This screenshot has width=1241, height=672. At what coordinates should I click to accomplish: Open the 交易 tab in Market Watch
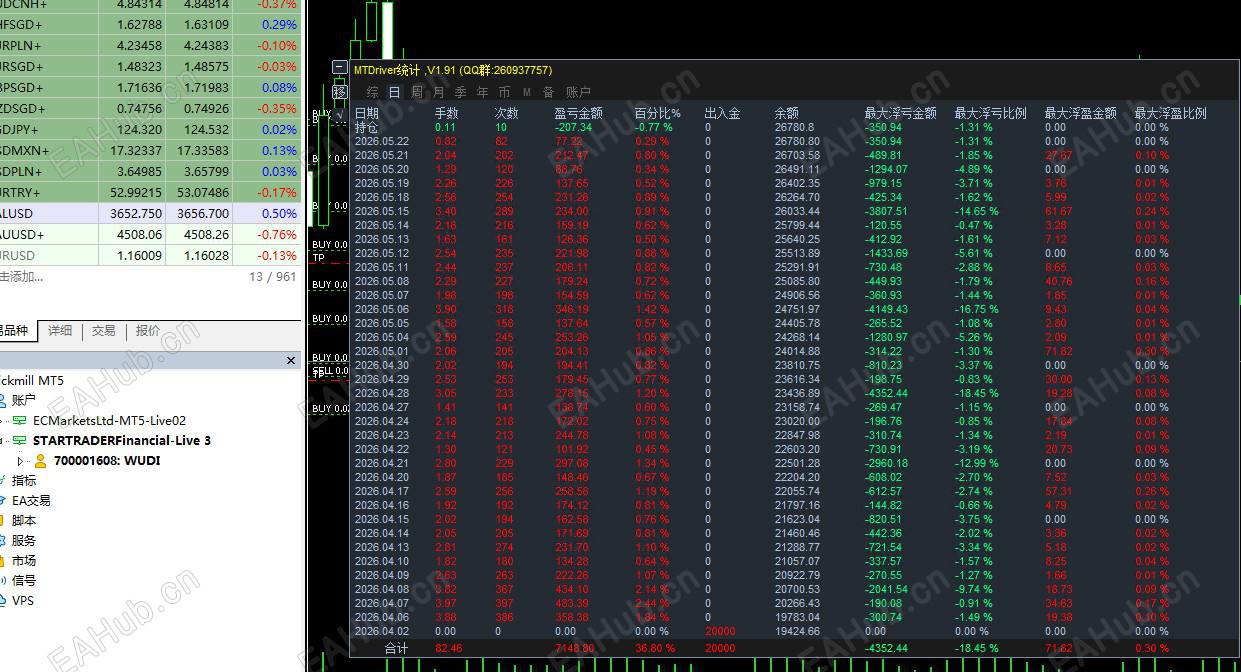coord(104,331)
